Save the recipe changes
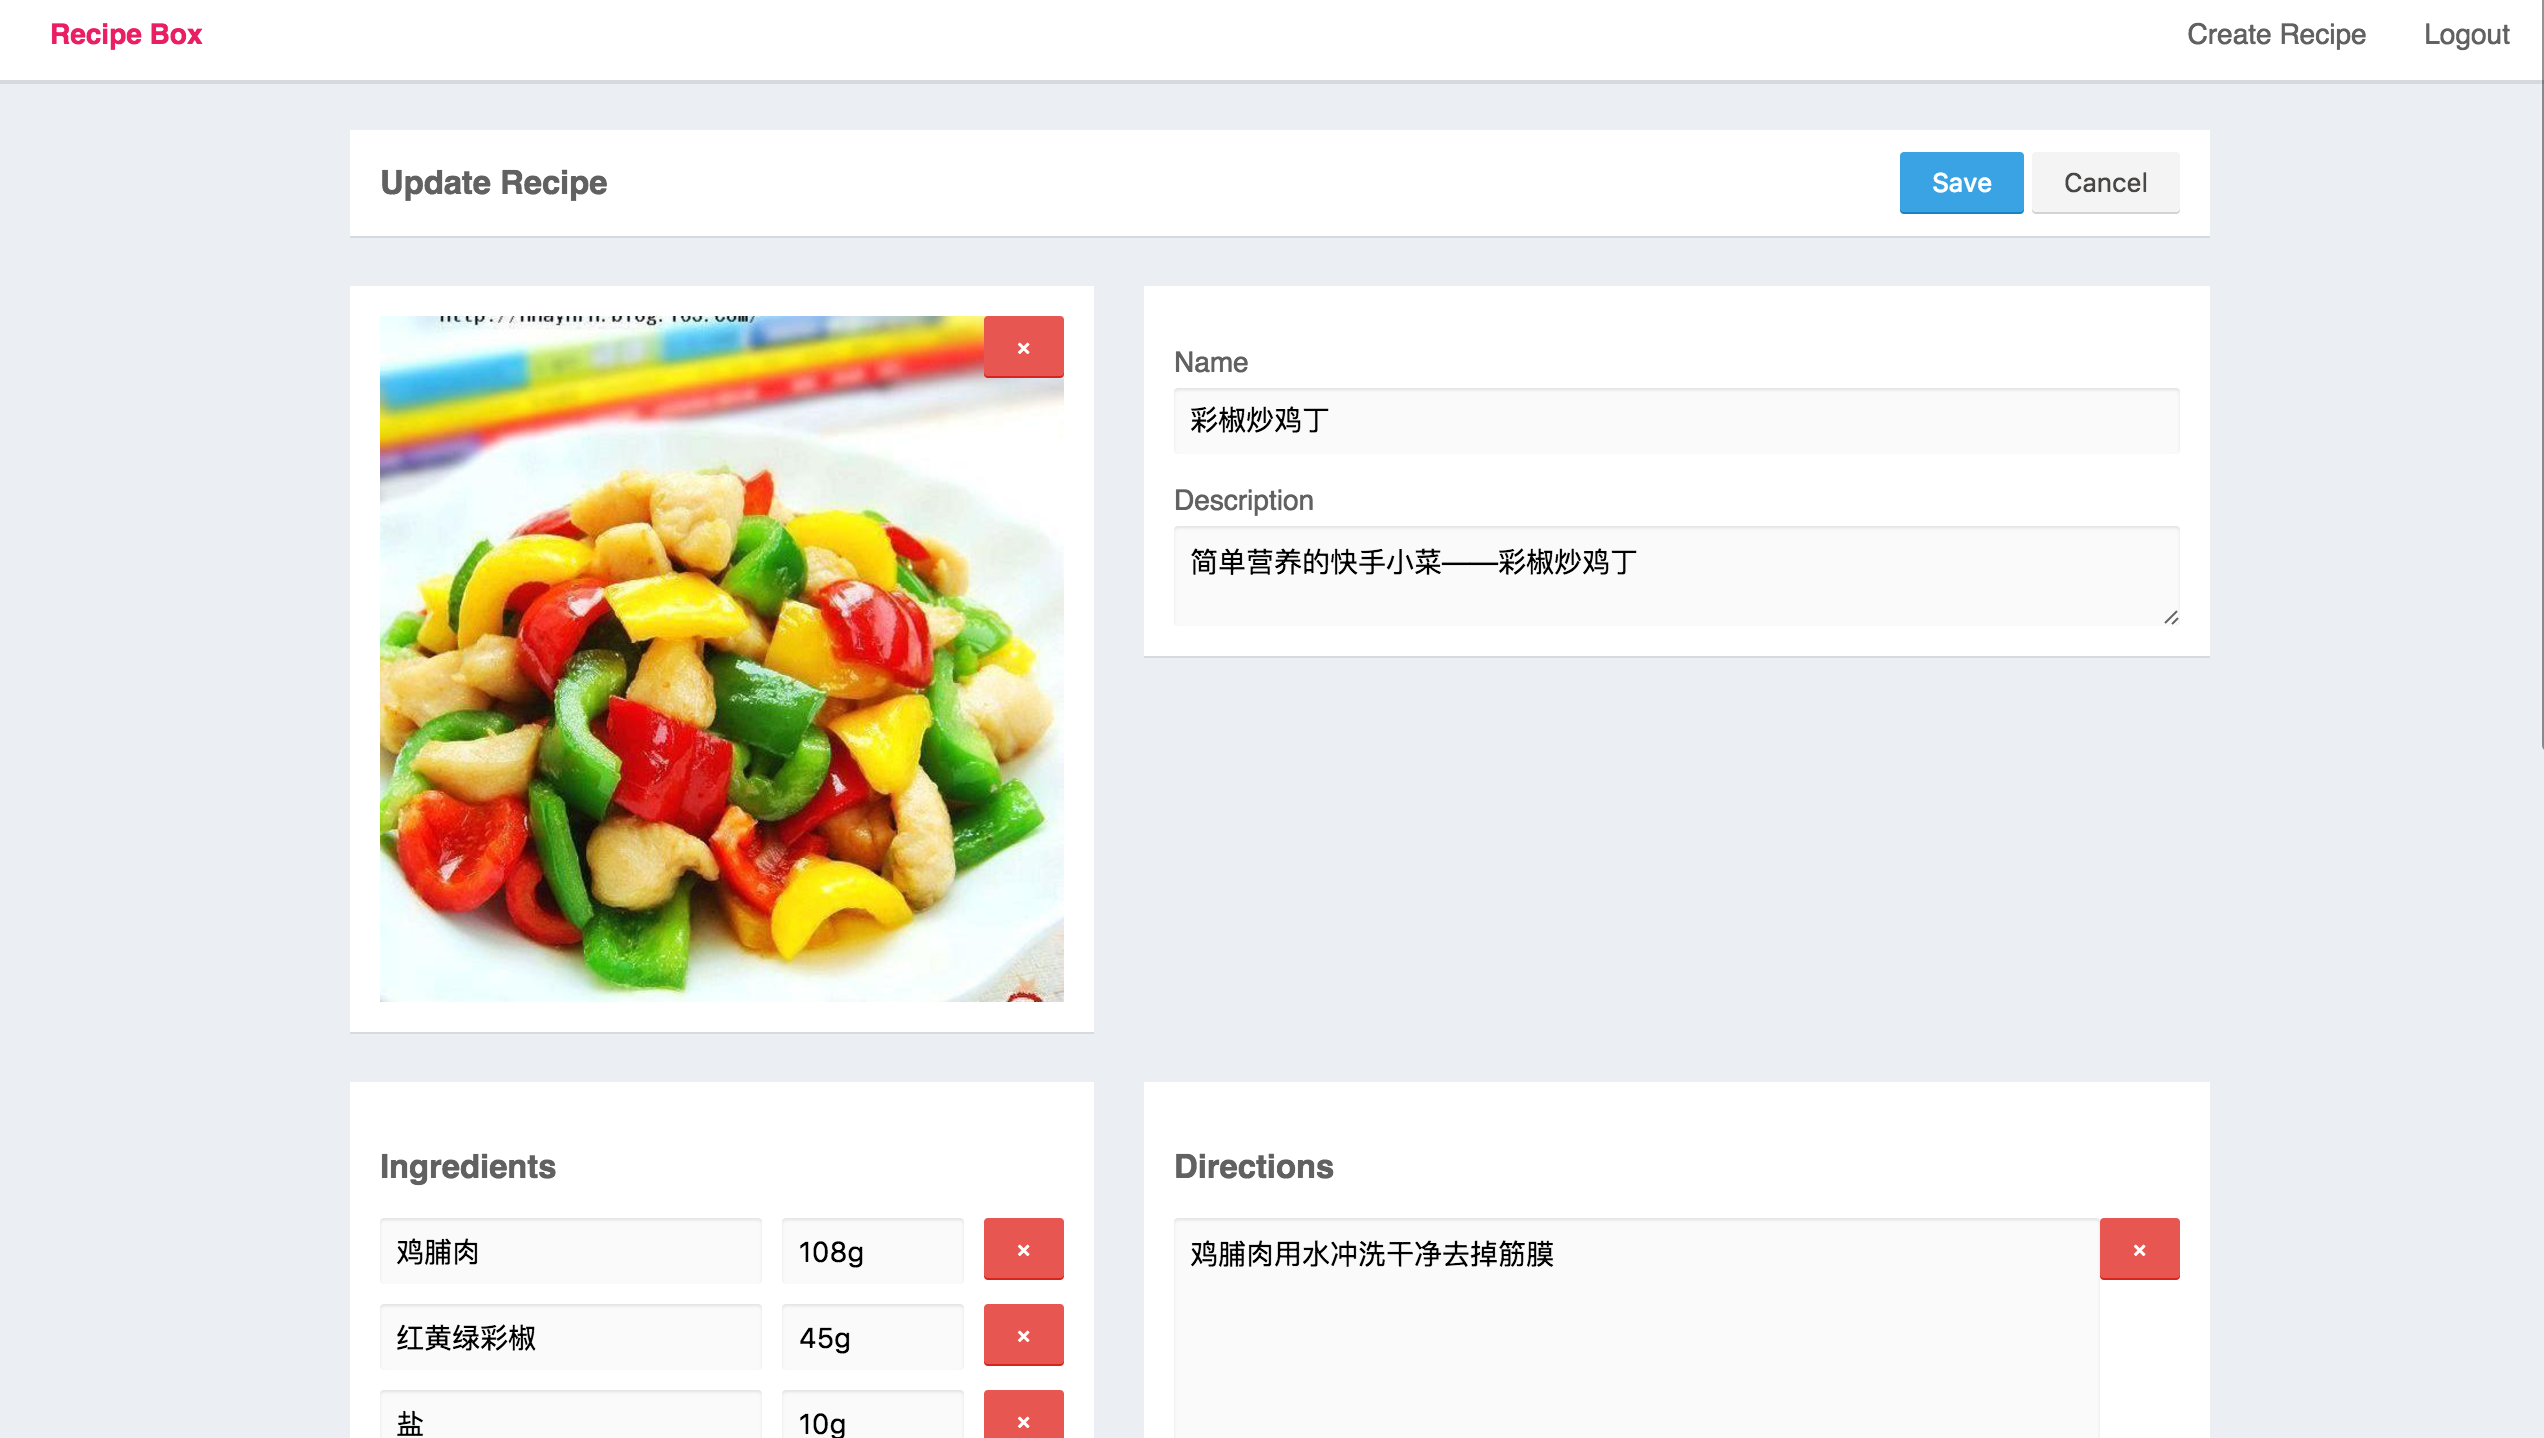This screenshot has height=1438, width=2544. pos(1961,183)
